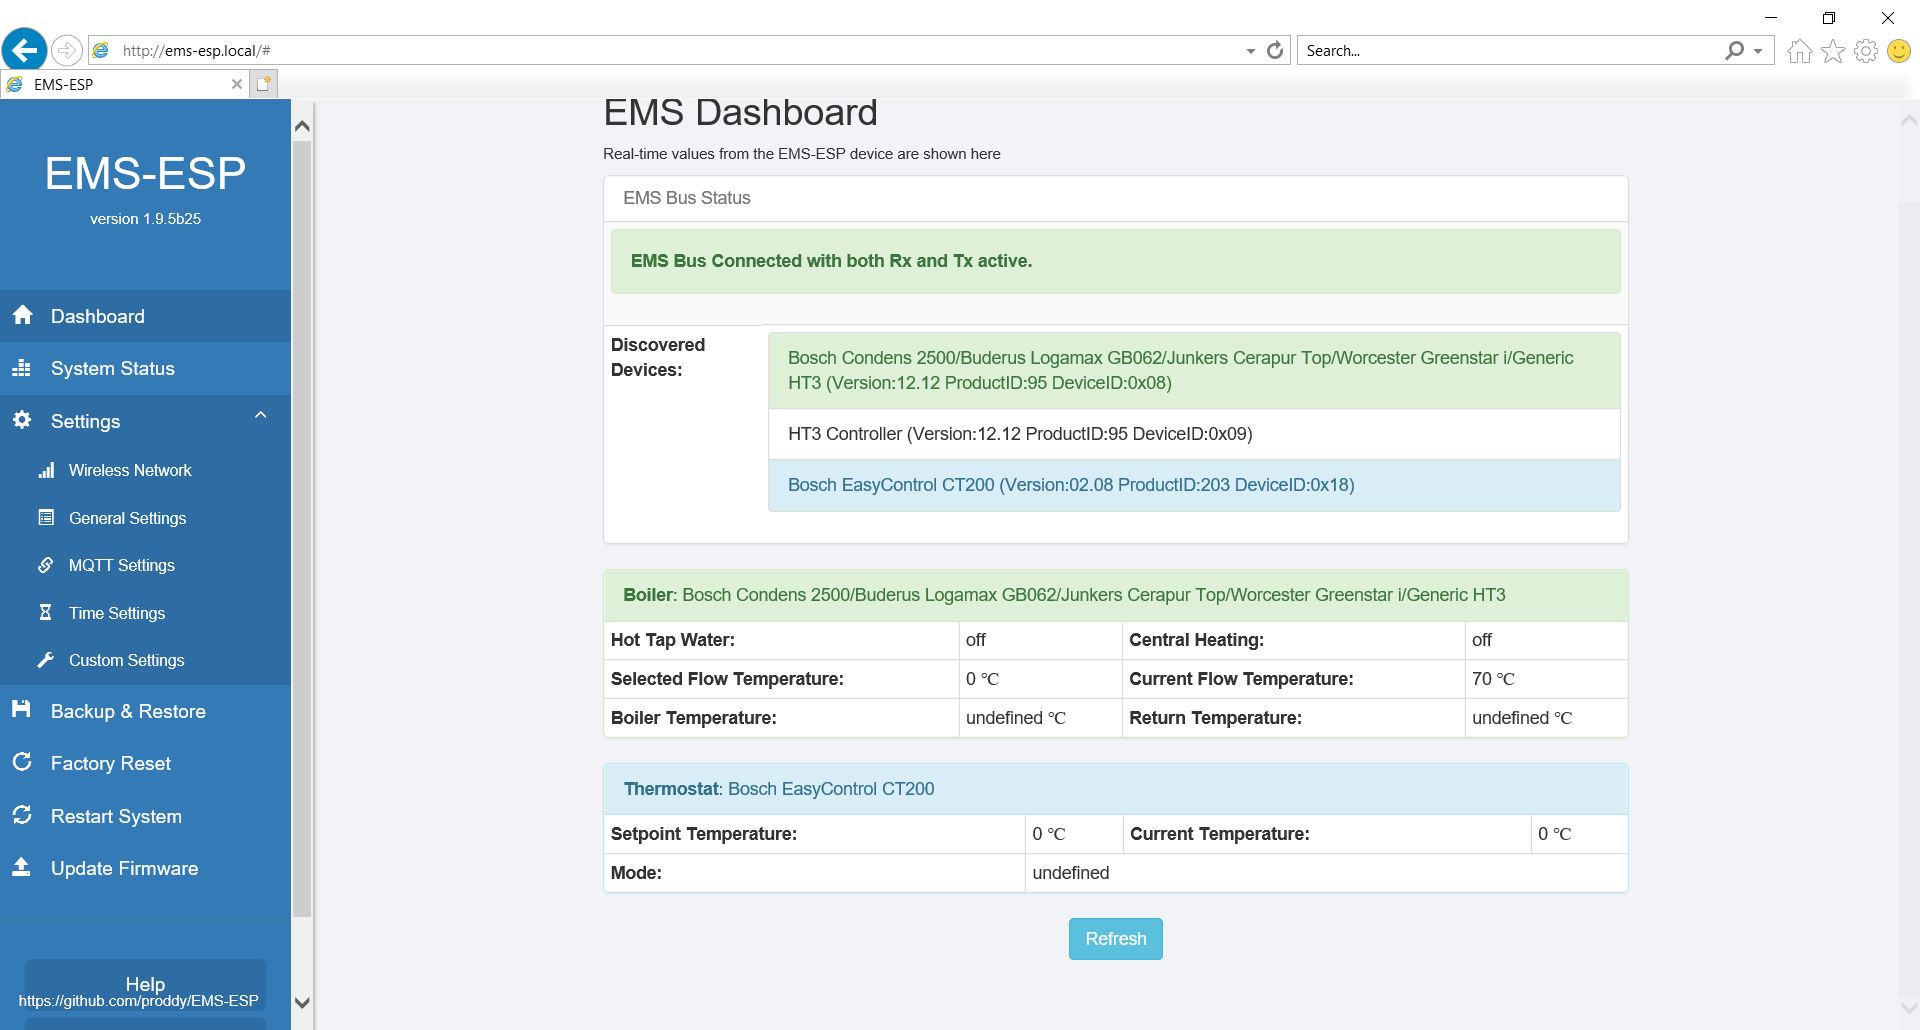Click the Factory Reset circular arrow icon

[x=22, y=762]
